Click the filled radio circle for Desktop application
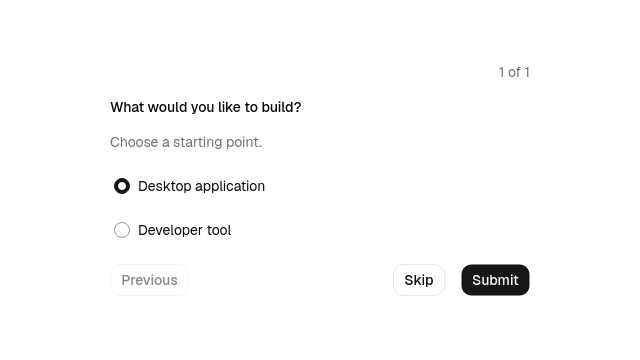Image resolution: width=640 pixels, height=360 pixels. [122, 186]
